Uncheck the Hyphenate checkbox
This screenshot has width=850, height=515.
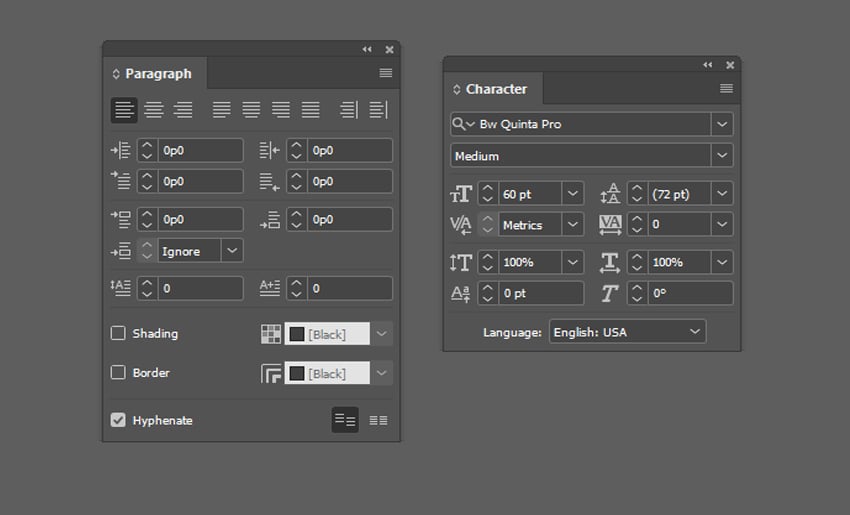point(118,421)
